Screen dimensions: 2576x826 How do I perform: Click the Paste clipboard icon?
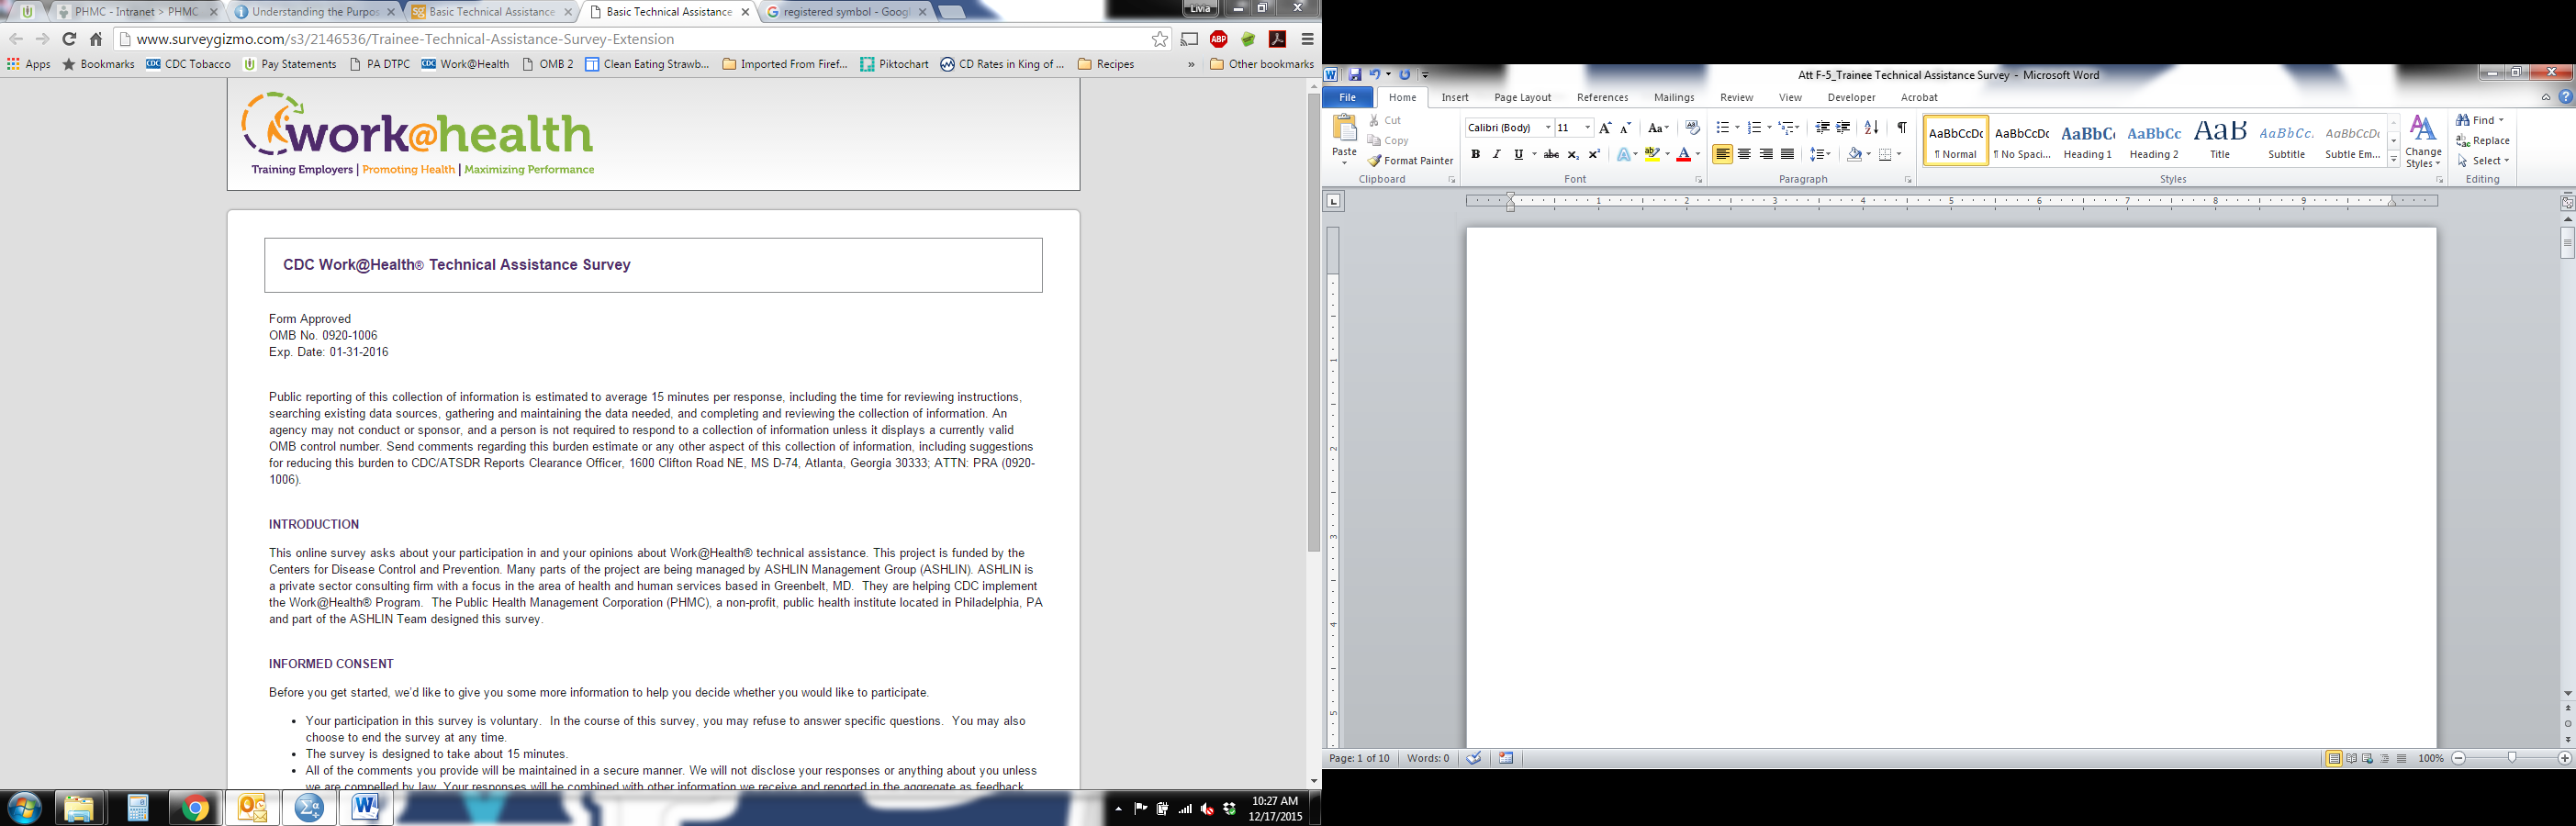pos(1345,128)
